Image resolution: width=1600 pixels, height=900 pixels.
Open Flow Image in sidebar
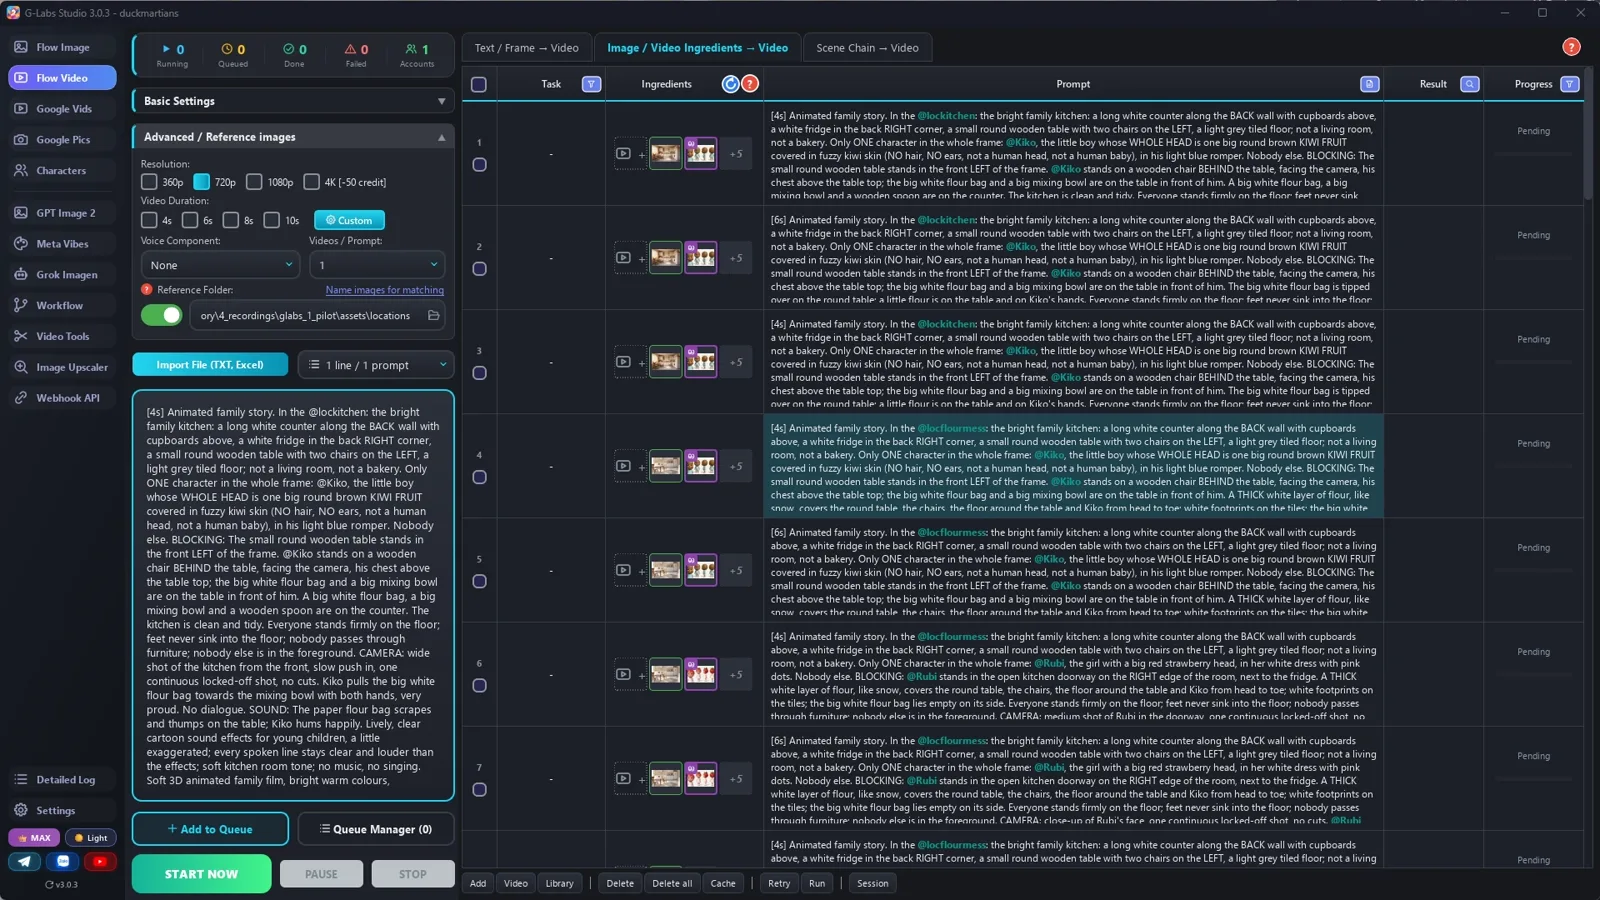click(x=62, y=47)
